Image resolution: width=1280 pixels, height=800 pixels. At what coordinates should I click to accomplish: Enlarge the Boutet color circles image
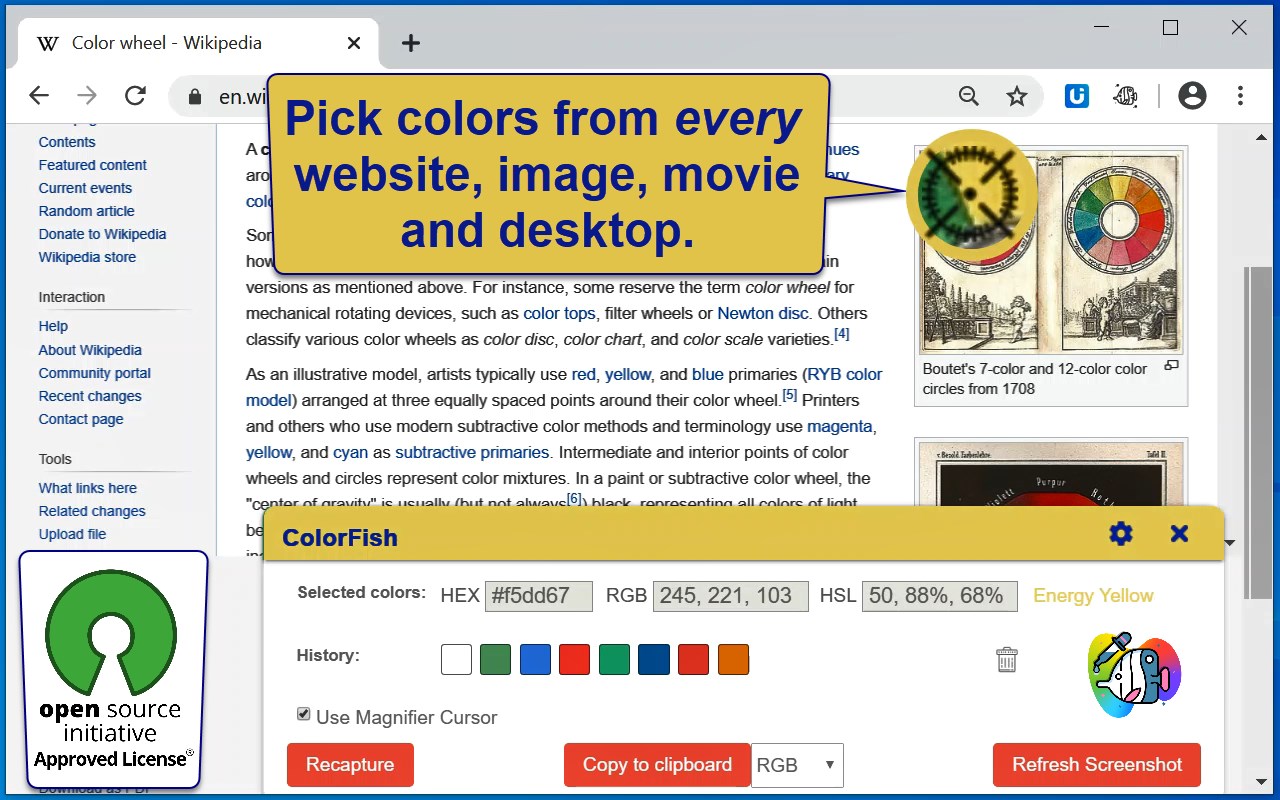(x=1171, y=366)
